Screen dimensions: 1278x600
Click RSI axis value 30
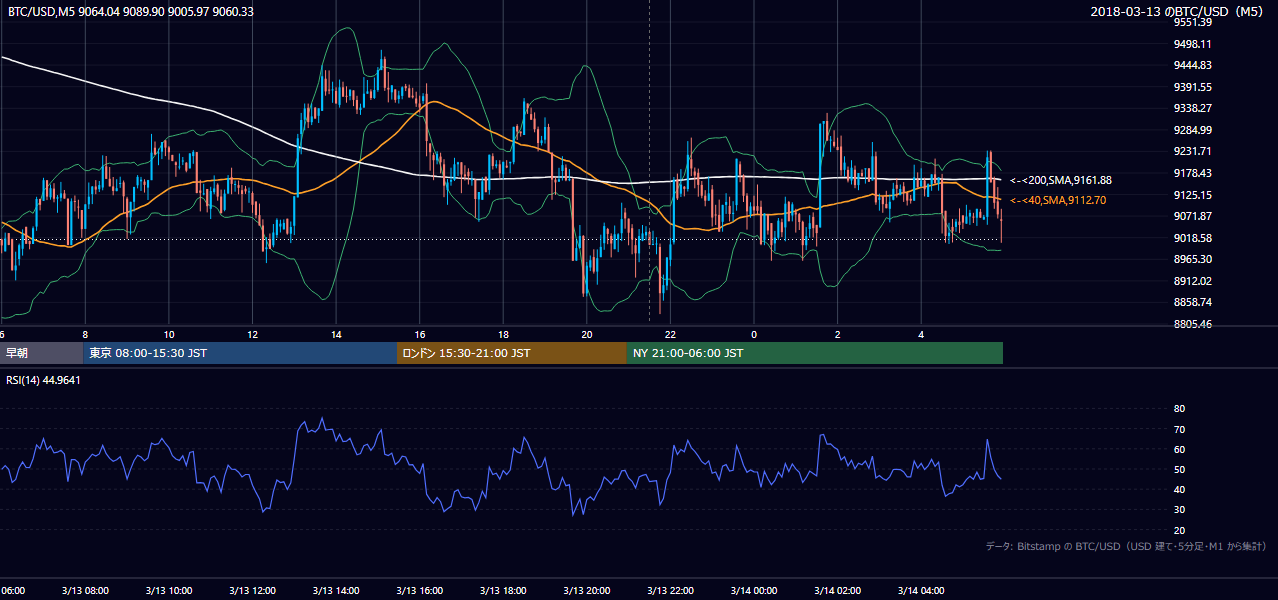1179,510
